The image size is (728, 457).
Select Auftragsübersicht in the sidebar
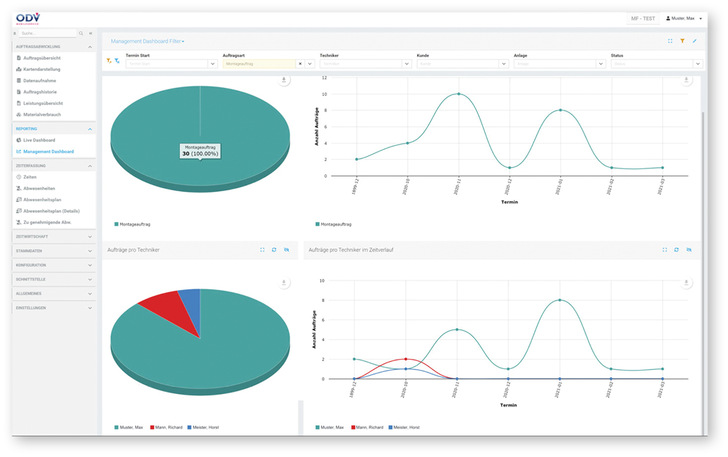tap(46, 59)
